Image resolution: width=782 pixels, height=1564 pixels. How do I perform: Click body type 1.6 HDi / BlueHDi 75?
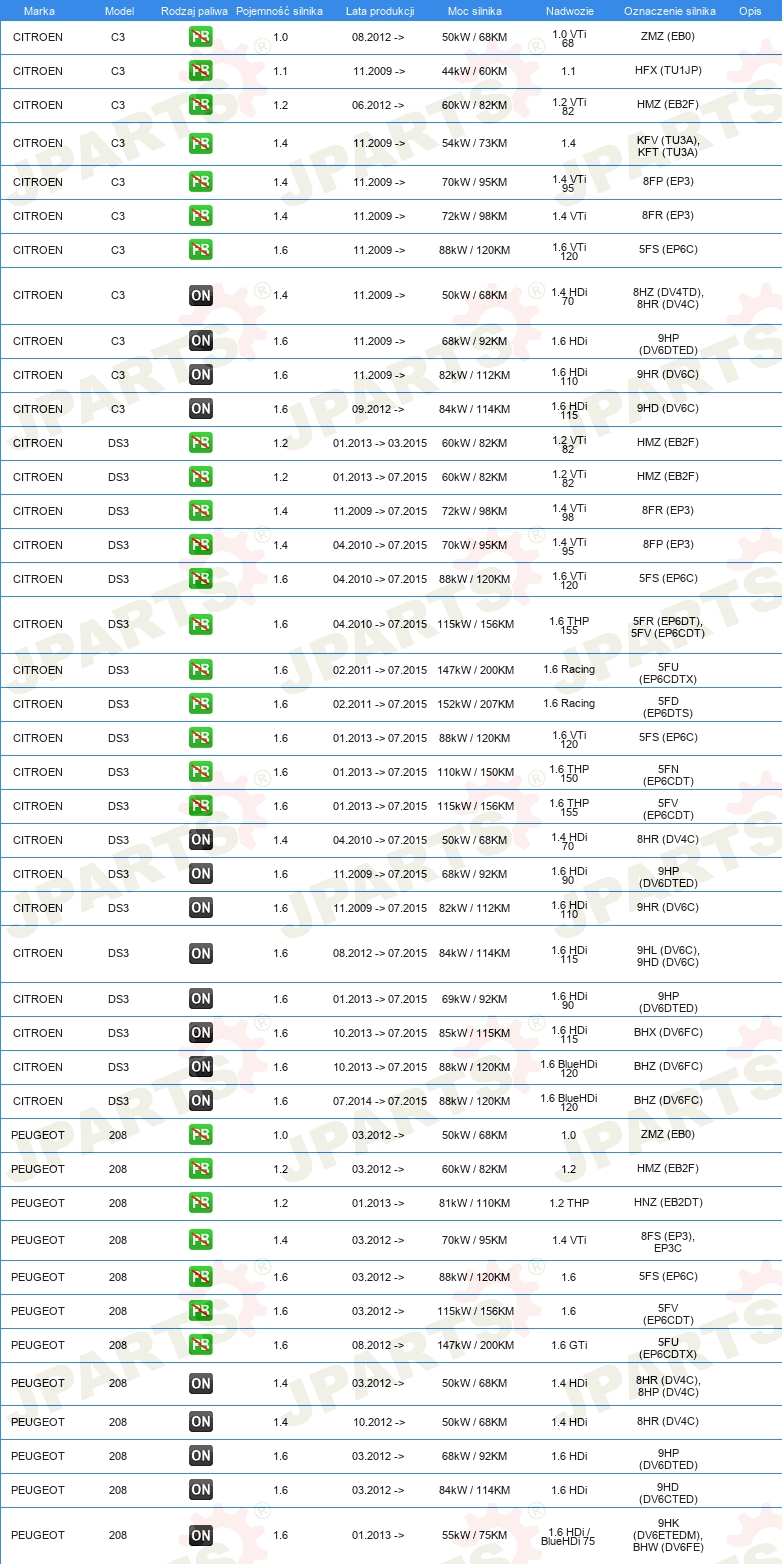pos(569,1536)
